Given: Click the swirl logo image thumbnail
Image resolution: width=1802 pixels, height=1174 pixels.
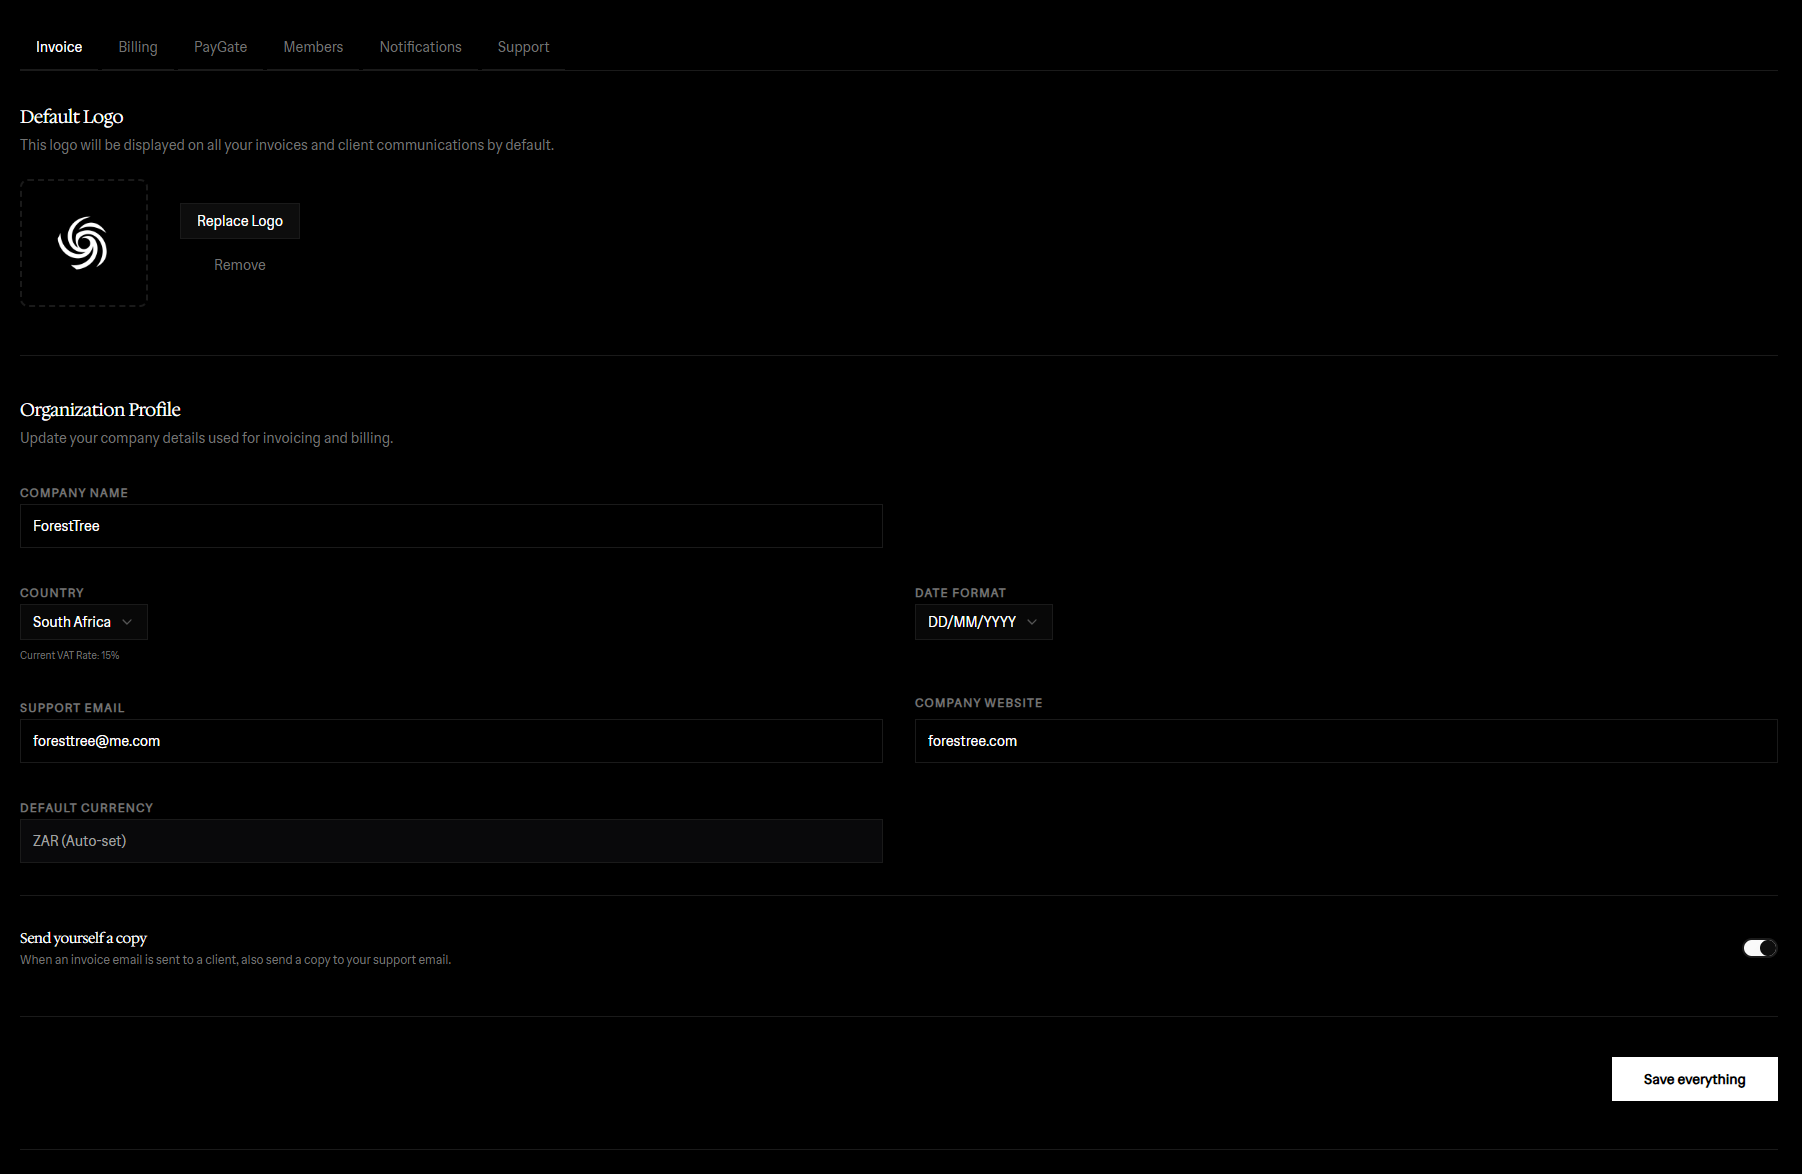Looking at the screenshot, I should point(83,243).
